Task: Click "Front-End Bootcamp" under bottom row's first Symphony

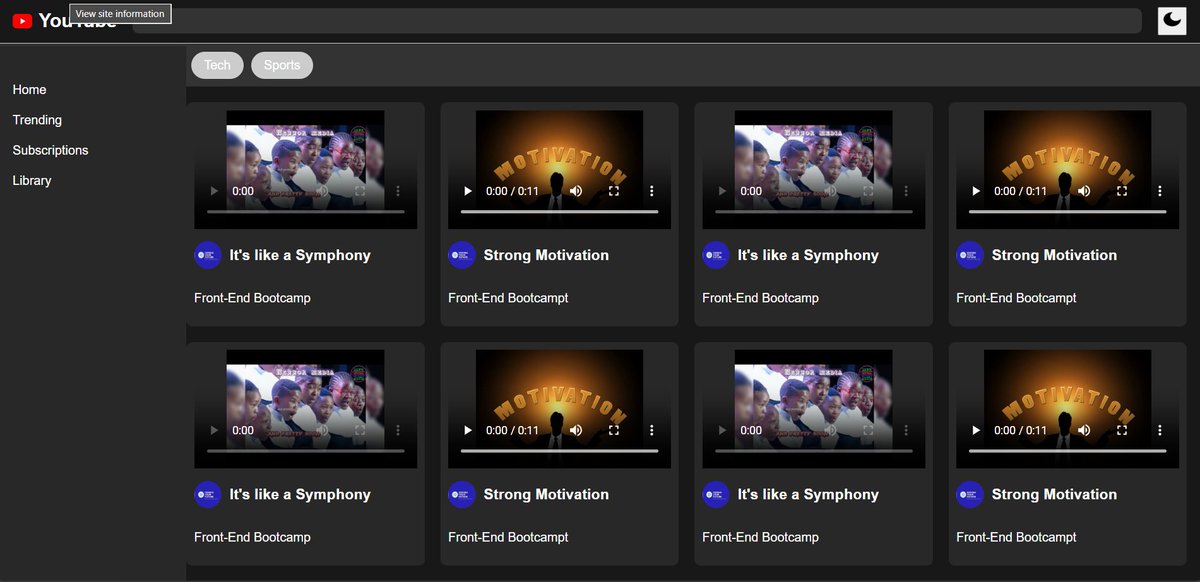Action: click(252, 537)
